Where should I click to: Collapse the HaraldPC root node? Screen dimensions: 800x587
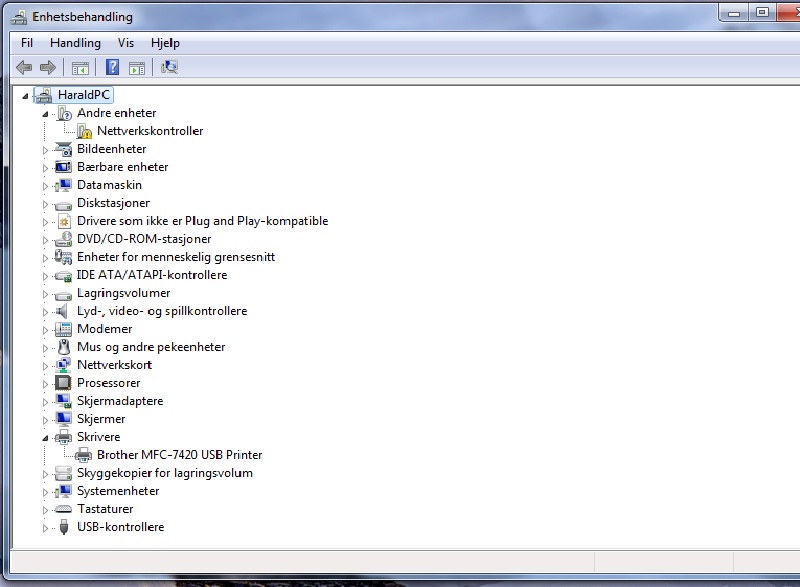click(x=25, y=95)
